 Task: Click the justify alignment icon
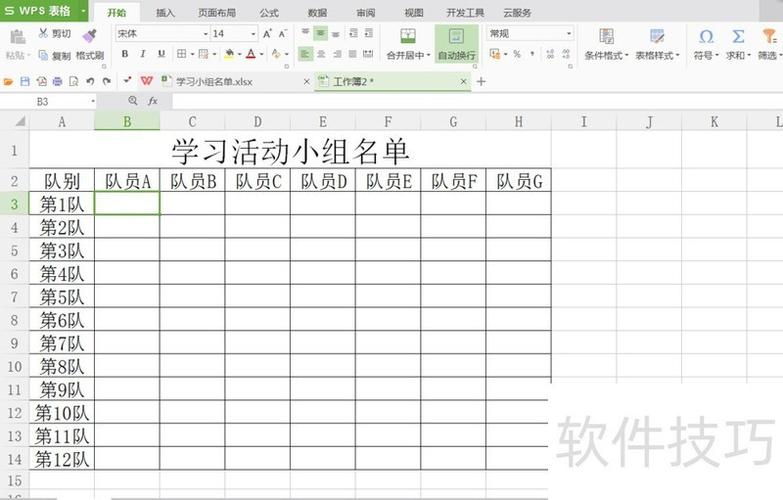tap(353, 53)
